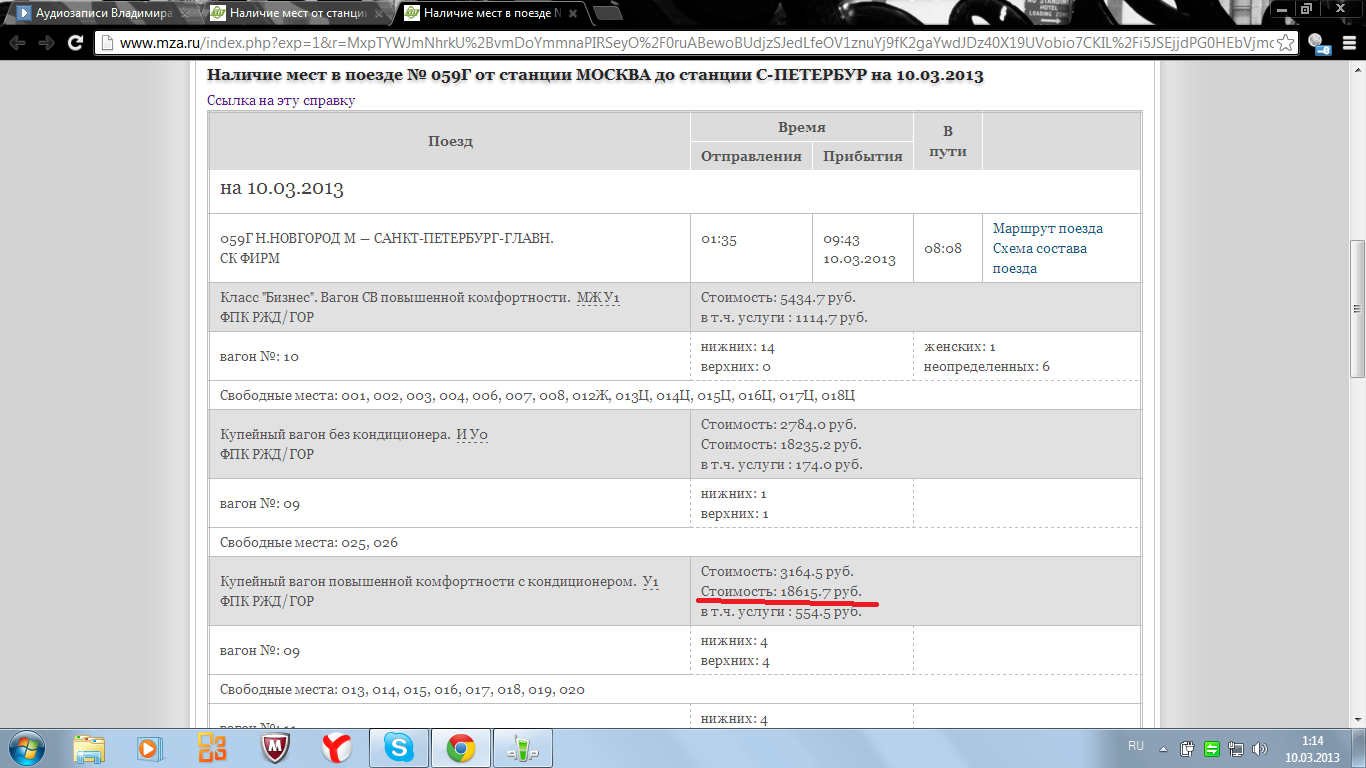Show hidden system tray icons
Screen dimensions: 1366x768
click(x=1163, y=748)
